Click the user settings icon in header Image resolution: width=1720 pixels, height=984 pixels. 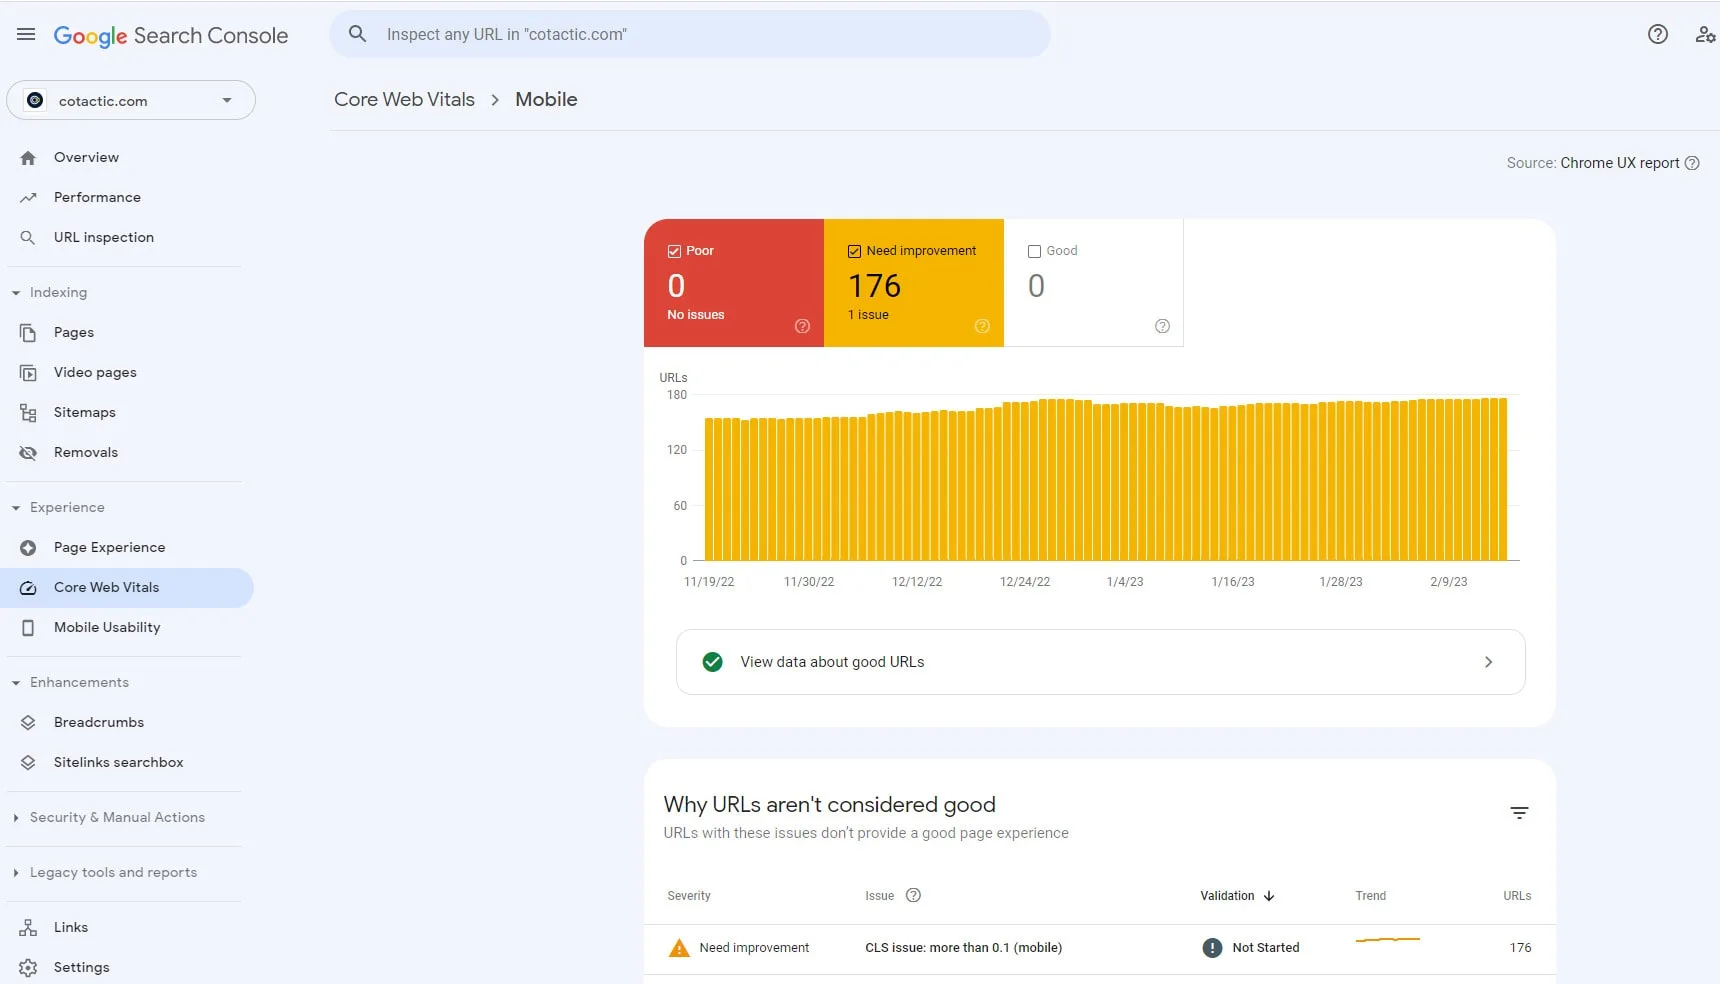[x=1706, y=34]
